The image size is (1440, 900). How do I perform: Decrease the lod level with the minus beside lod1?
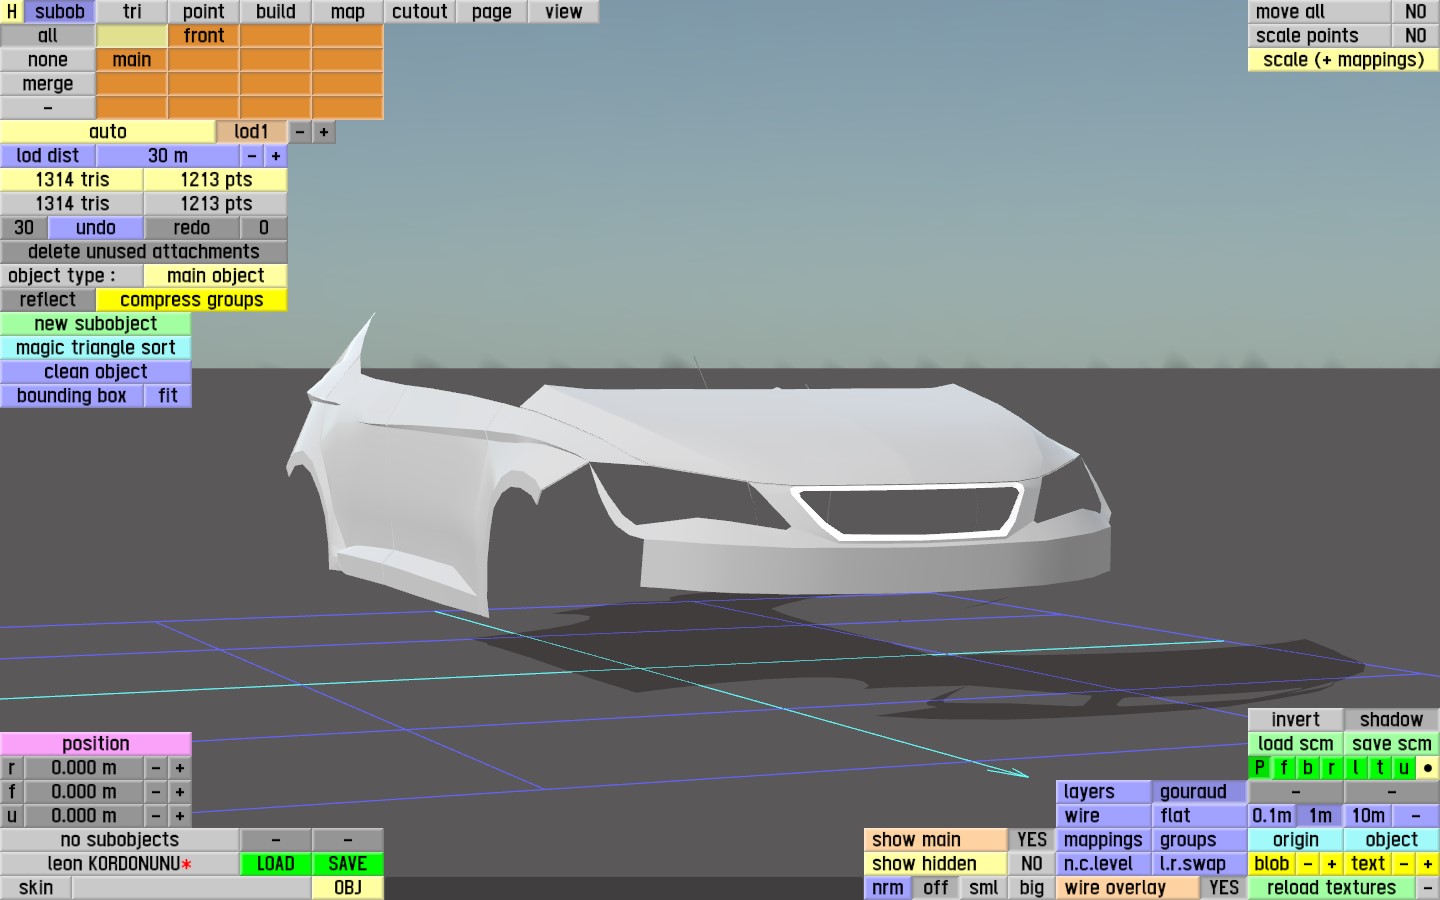click(x=300, y=132)
